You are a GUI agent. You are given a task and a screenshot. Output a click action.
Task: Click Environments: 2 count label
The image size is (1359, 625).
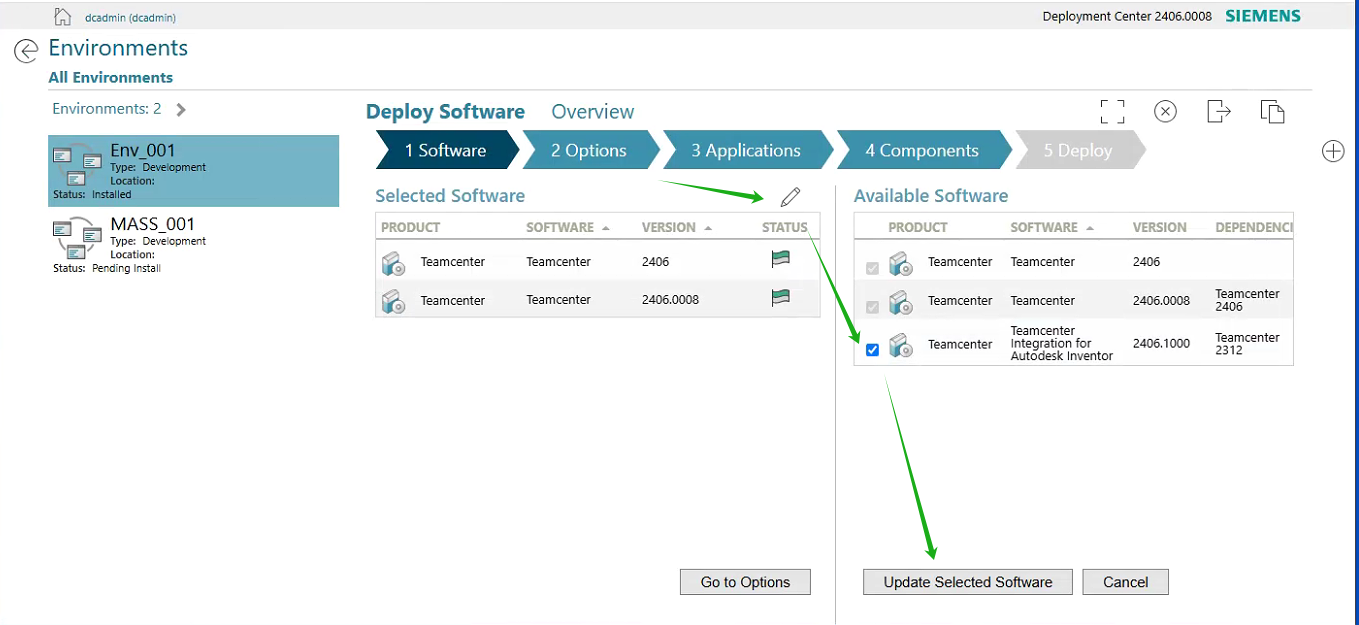107,109
